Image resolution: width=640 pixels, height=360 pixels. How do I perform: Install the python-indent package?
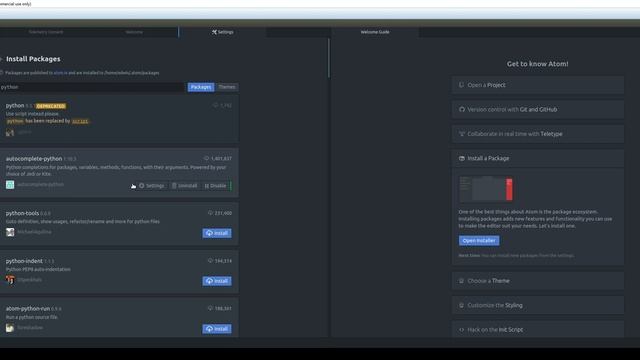coord(217,281)
